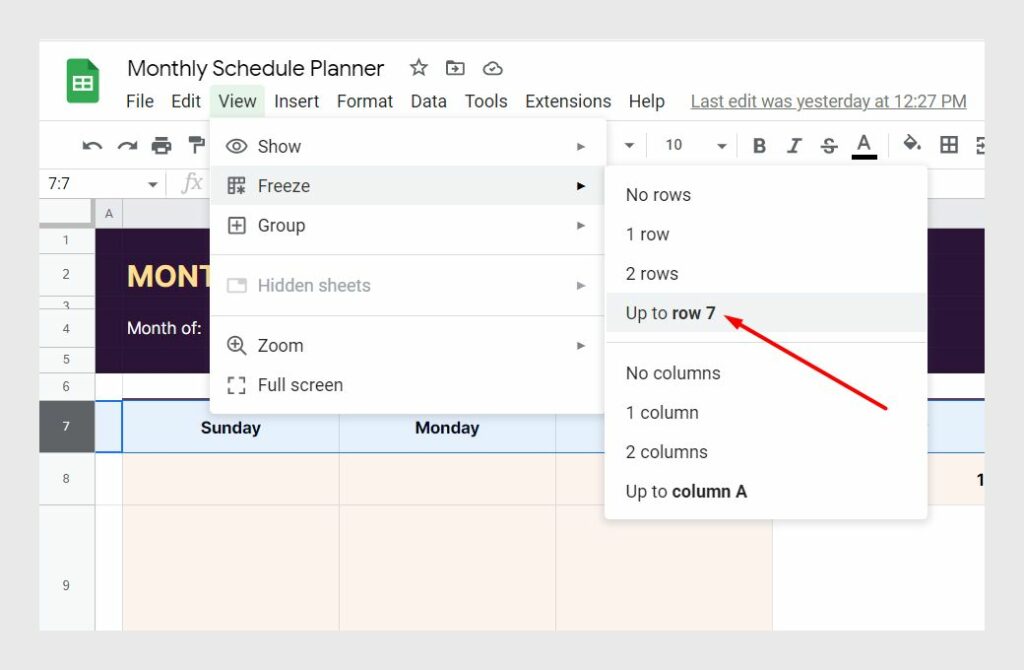1024x670 pixels.
Task: Open the Format menu
Action: pos(364,101)
